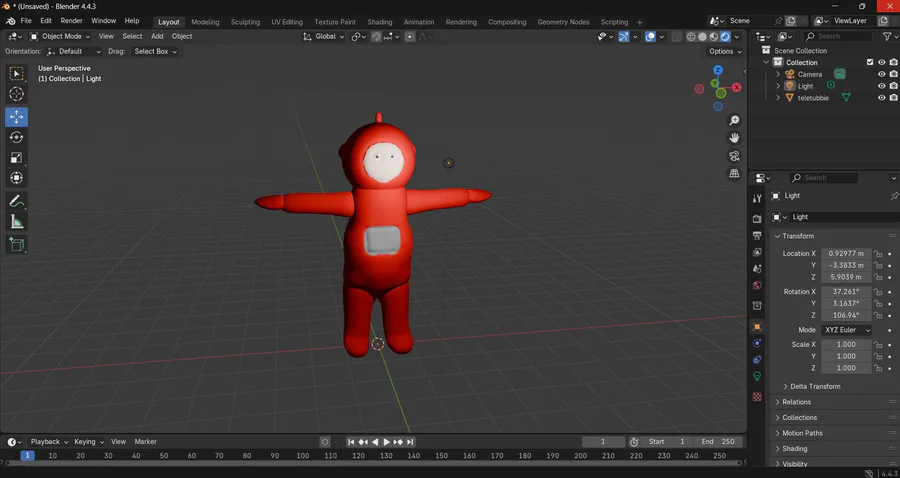The height and width of the screenshot is (478, 900).
Task: Open the Texture properties tab
Action: point(757,397)
